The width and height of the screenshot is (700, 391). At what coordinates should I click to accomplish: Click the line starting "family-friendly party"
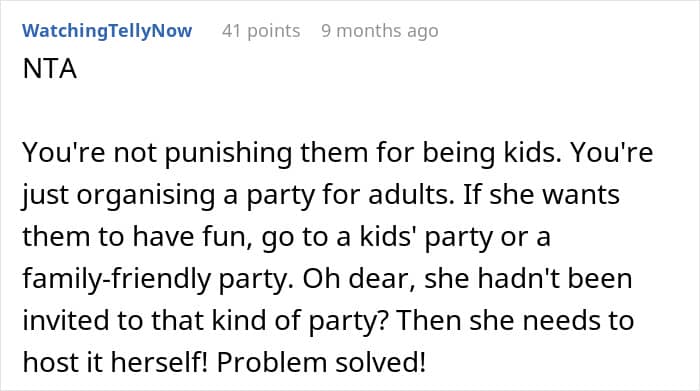coord(327,279)
